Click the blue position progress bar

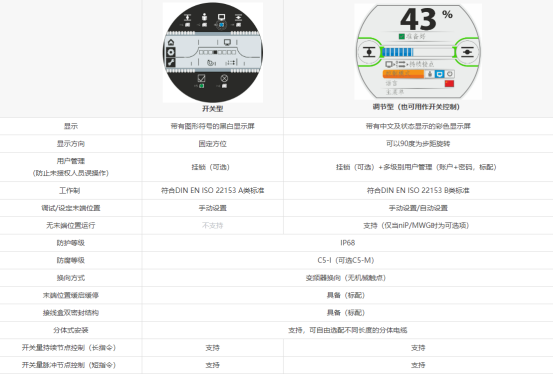point(397,53)
